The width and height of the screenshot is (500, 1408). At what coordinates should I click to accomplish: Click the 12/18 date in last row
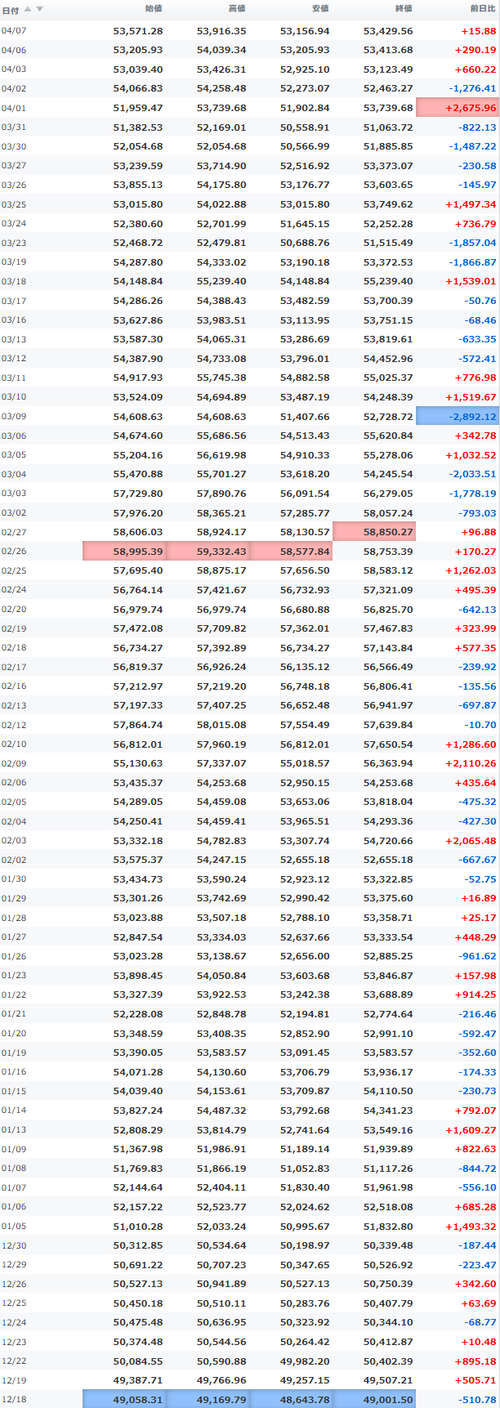[x=14, y=1399]
